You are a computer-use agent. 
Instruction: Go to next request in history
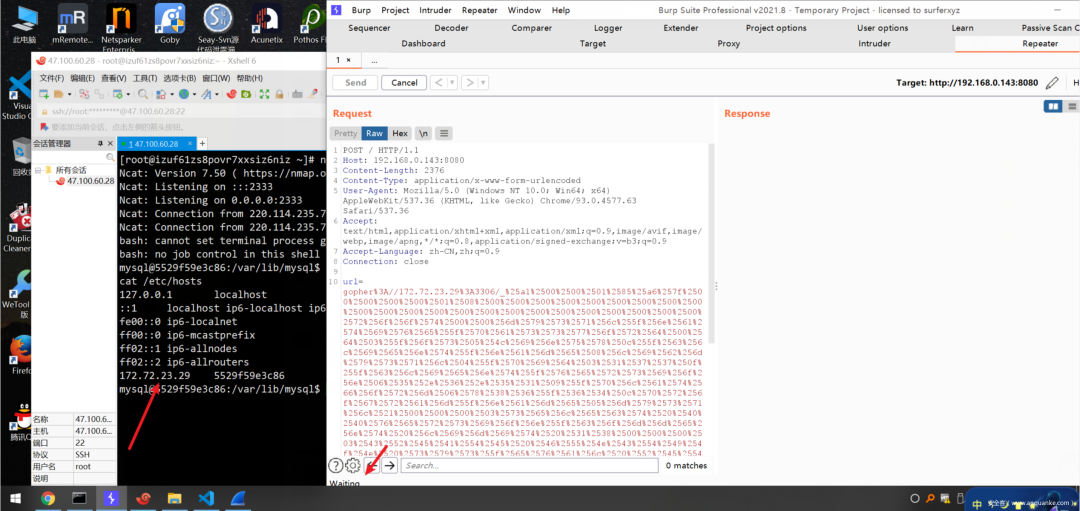[x=469, y=83]
